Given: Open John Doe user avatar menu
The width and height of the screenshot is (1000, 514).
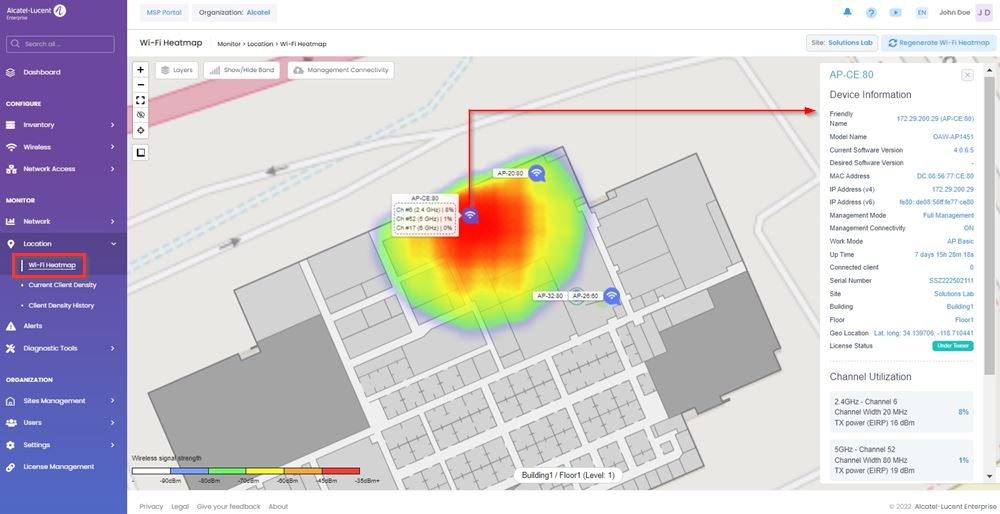Looking at the screenshot, I should click(983, 12).
